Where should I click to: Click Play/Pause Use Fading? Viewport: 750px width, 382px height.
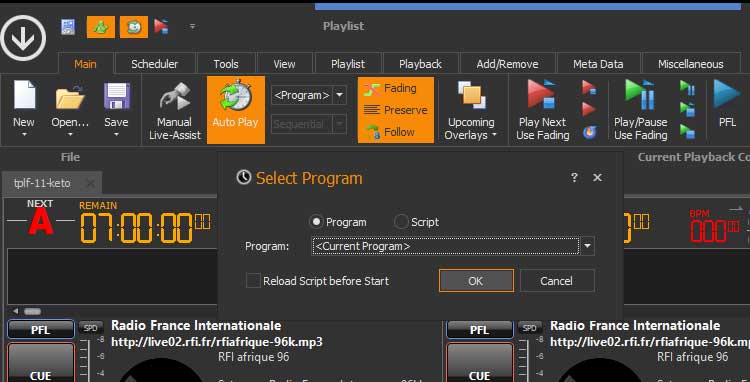click(x=640, y=110)
